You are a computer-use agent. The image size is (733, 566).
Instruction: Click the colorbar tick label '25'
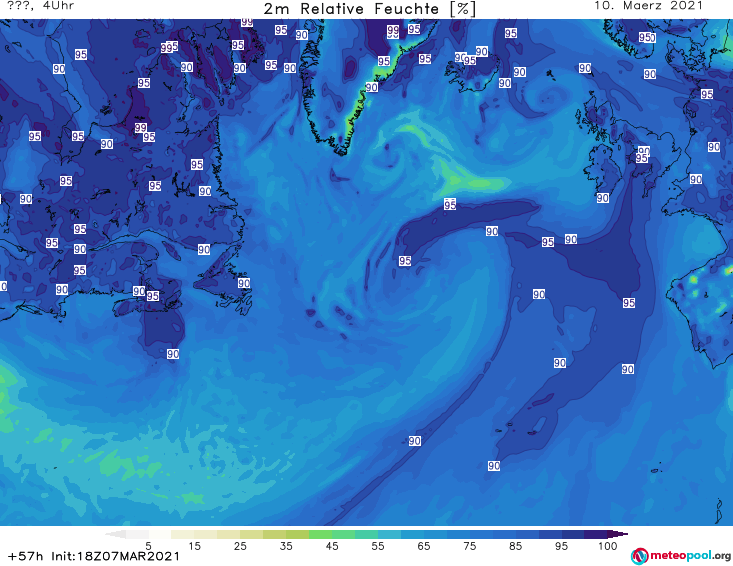coord(240,546)
